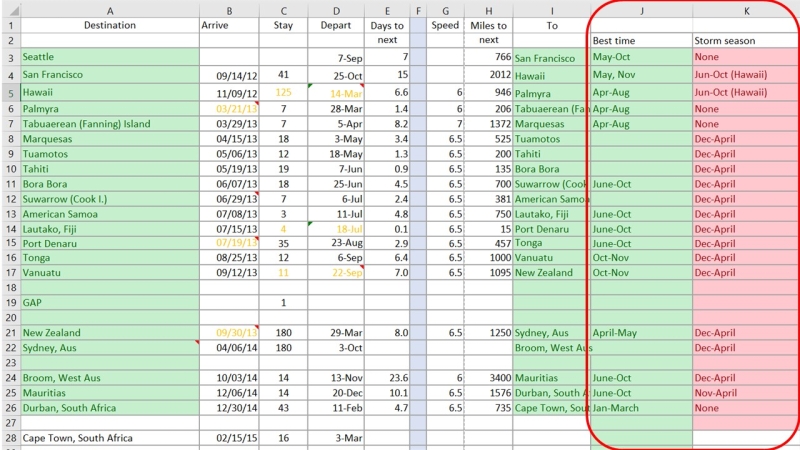Select row 5 header

tap(11, 93)
